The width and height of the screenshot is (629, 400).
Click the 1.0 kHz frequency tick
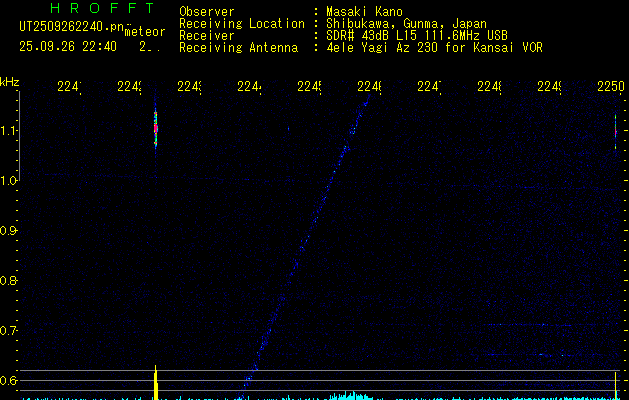9,181
